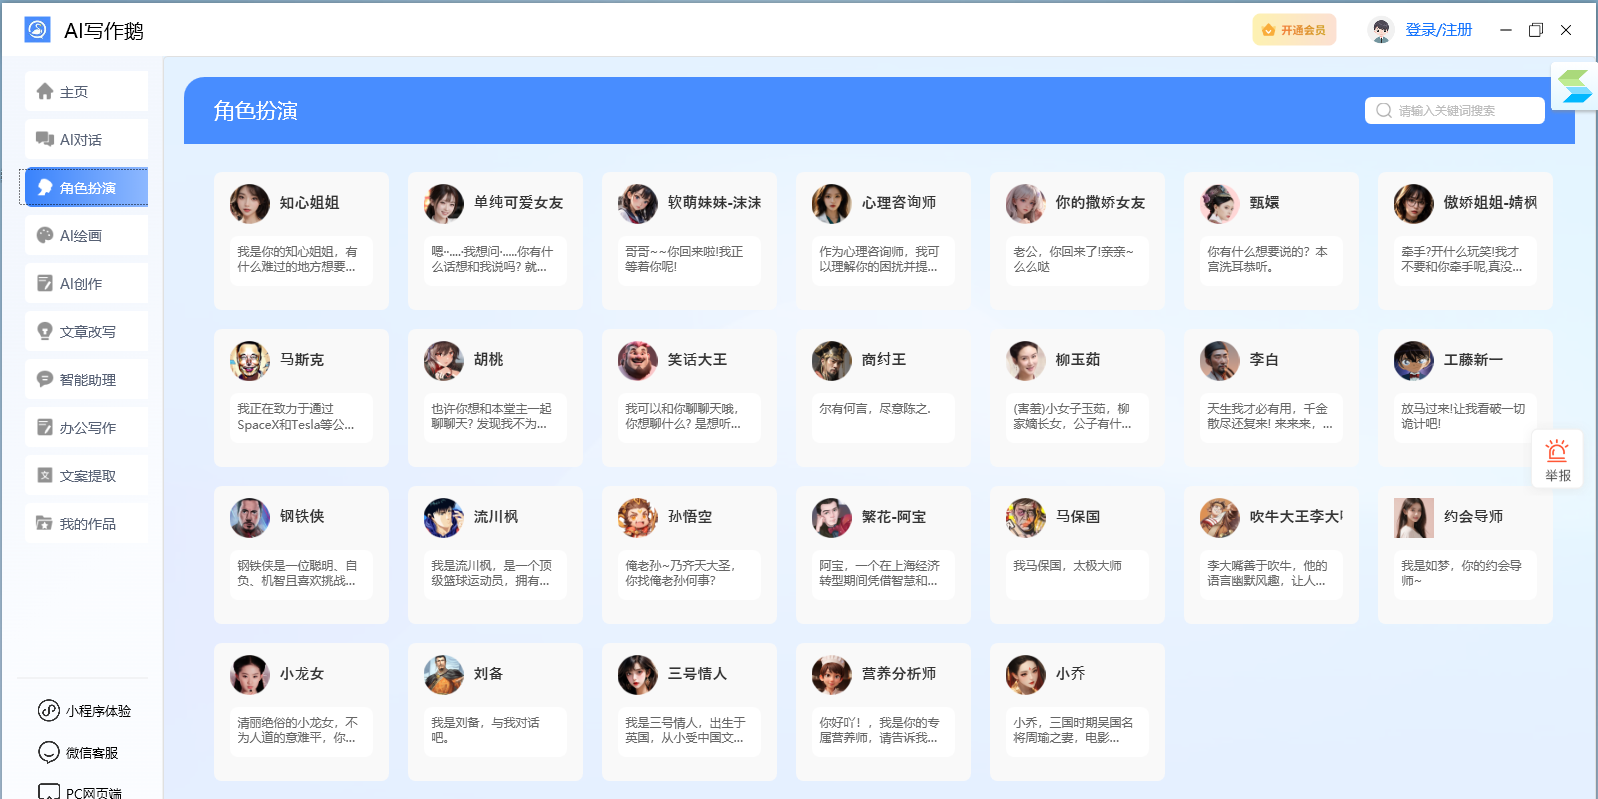Screen dimensions: 1598x799
Task: Click 繁花-阿宝 card title
Action: (894, 517)
